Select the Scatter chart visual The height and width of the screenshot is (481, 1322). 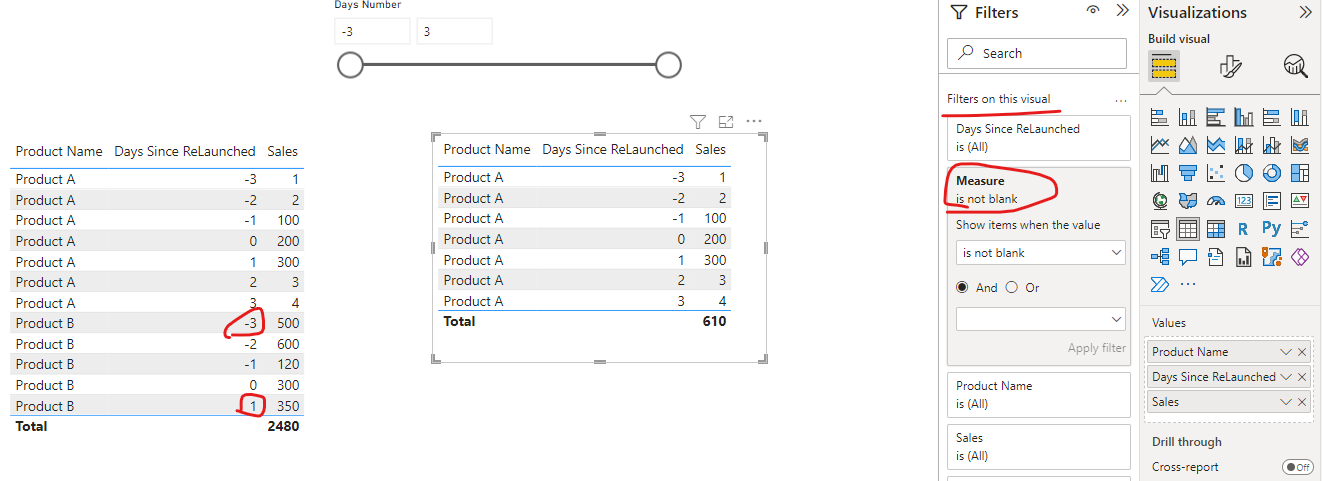[1216, 173]
